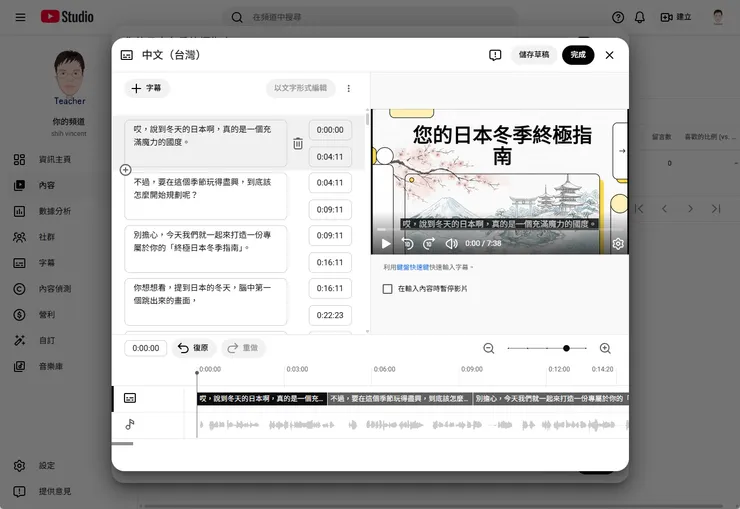Adjust the timeline zoom slider handle
This screenshot has width=740, height=509.
pyautogui.click(x=566, y=349)
